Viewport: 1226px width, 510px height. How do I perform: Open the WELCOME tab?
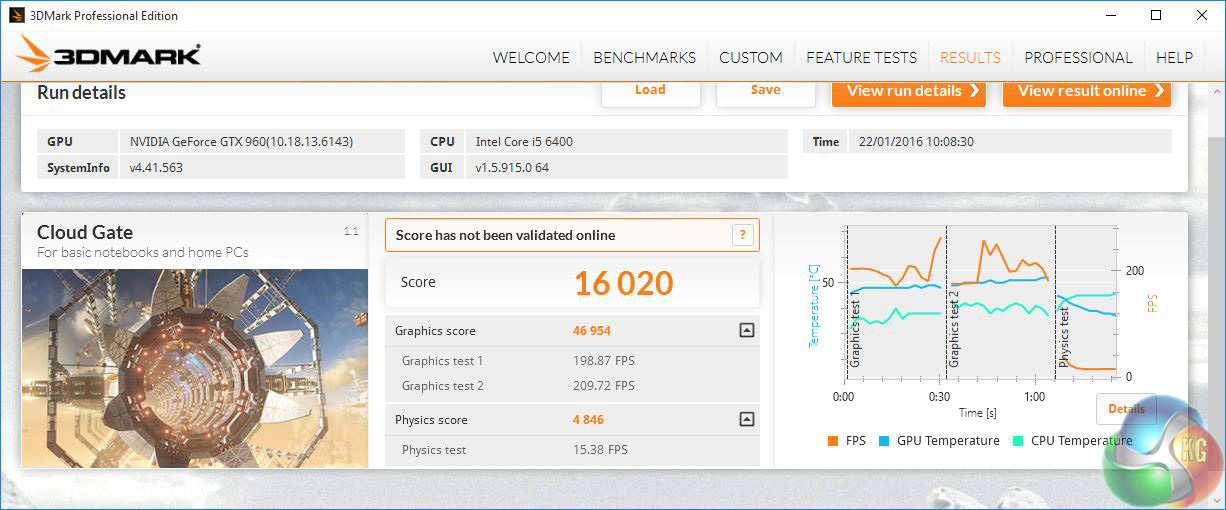531,58
